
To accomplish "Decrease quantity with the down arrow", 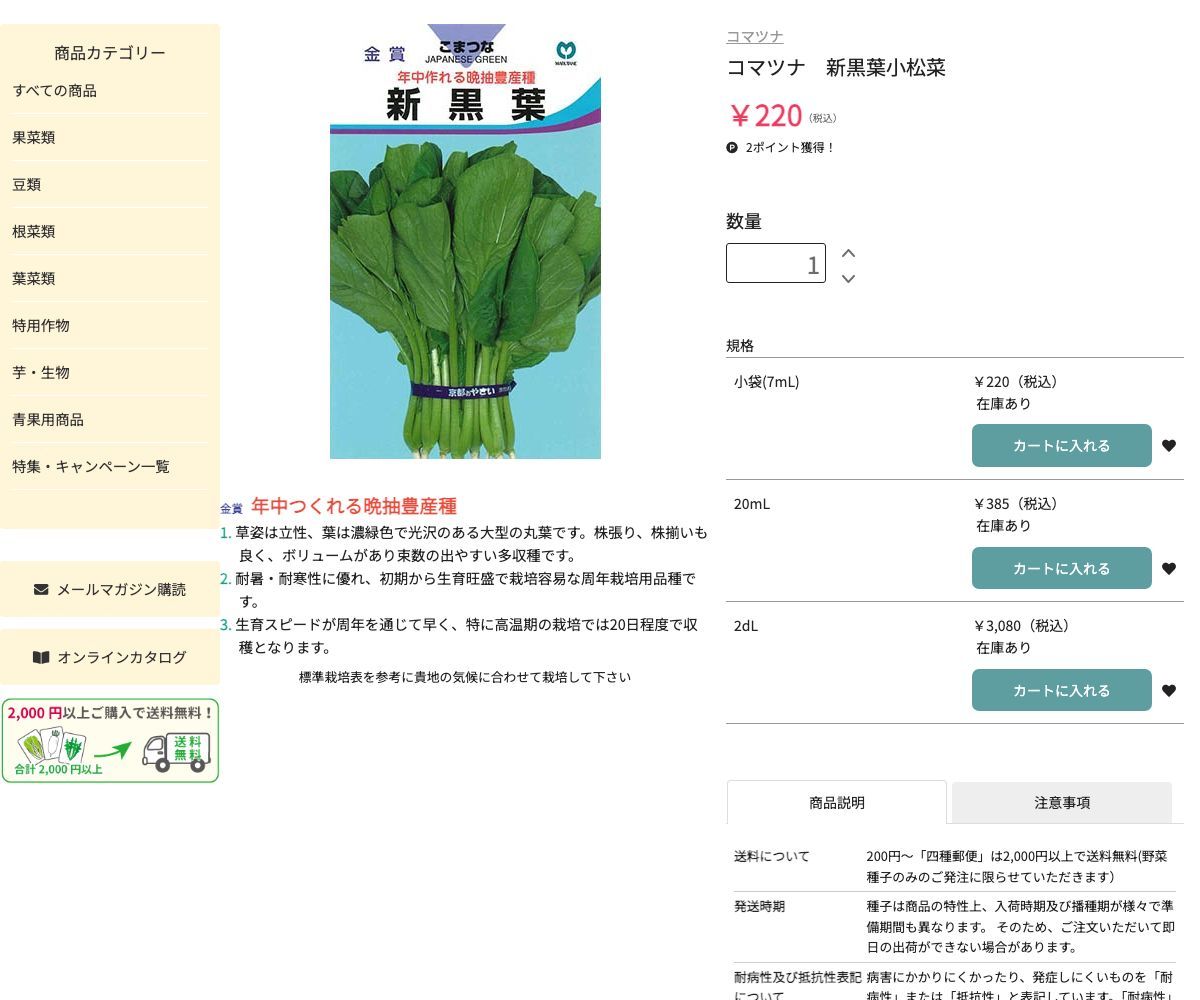I will [848, 278].
